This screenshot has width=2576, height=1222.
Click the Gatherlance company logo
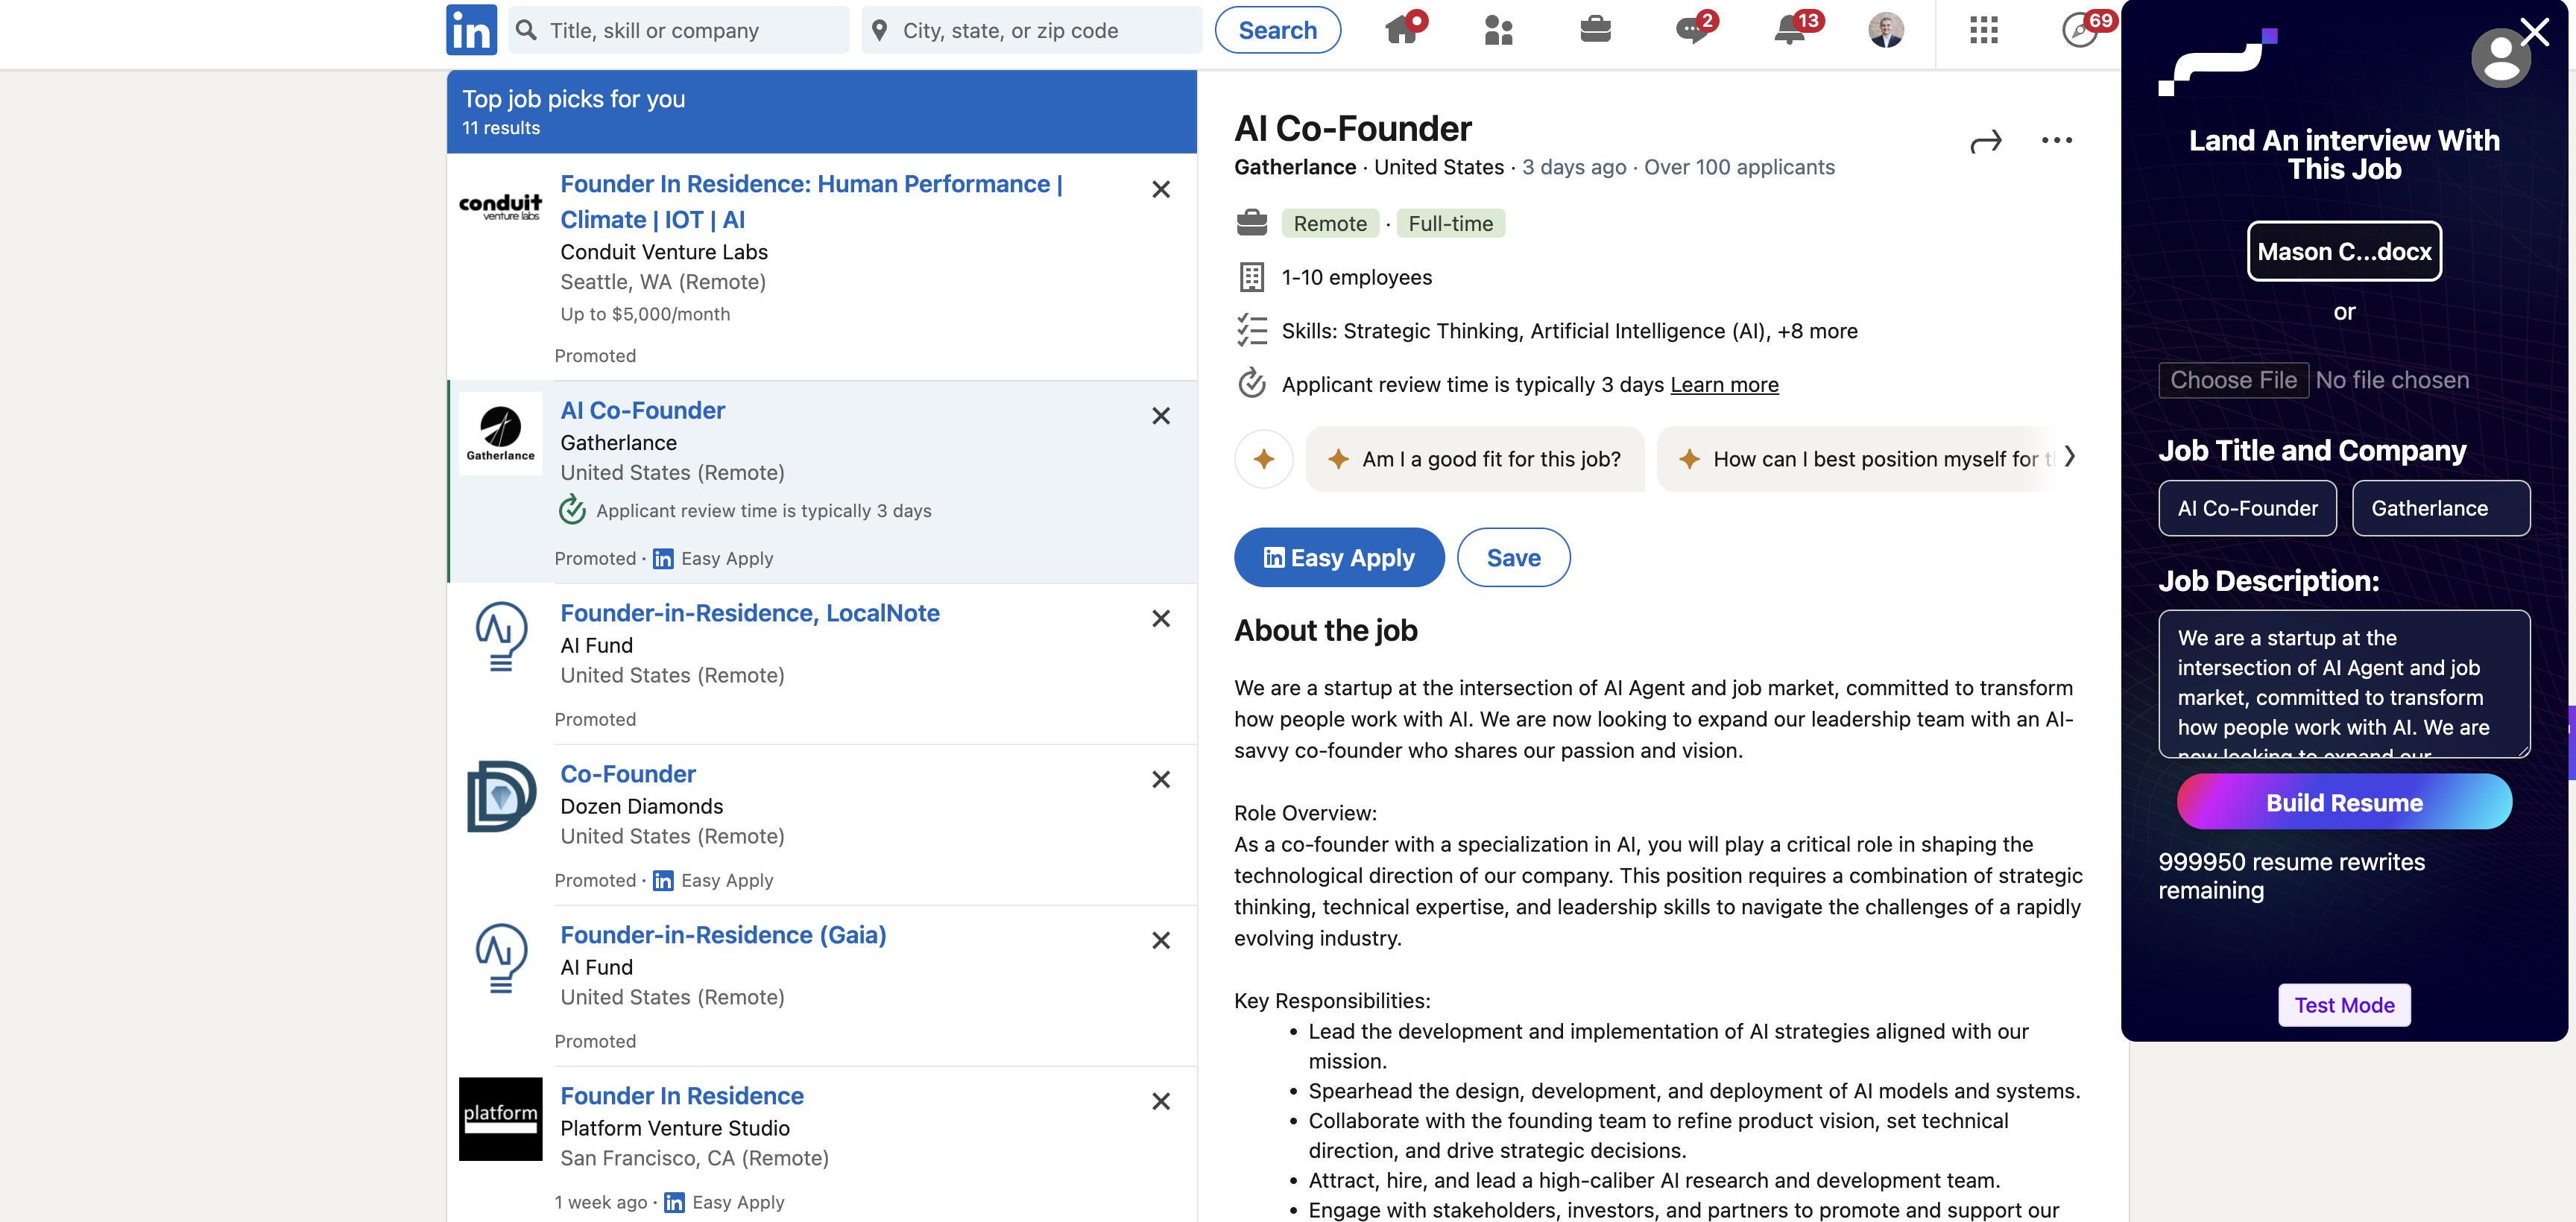tap(500, 433)
